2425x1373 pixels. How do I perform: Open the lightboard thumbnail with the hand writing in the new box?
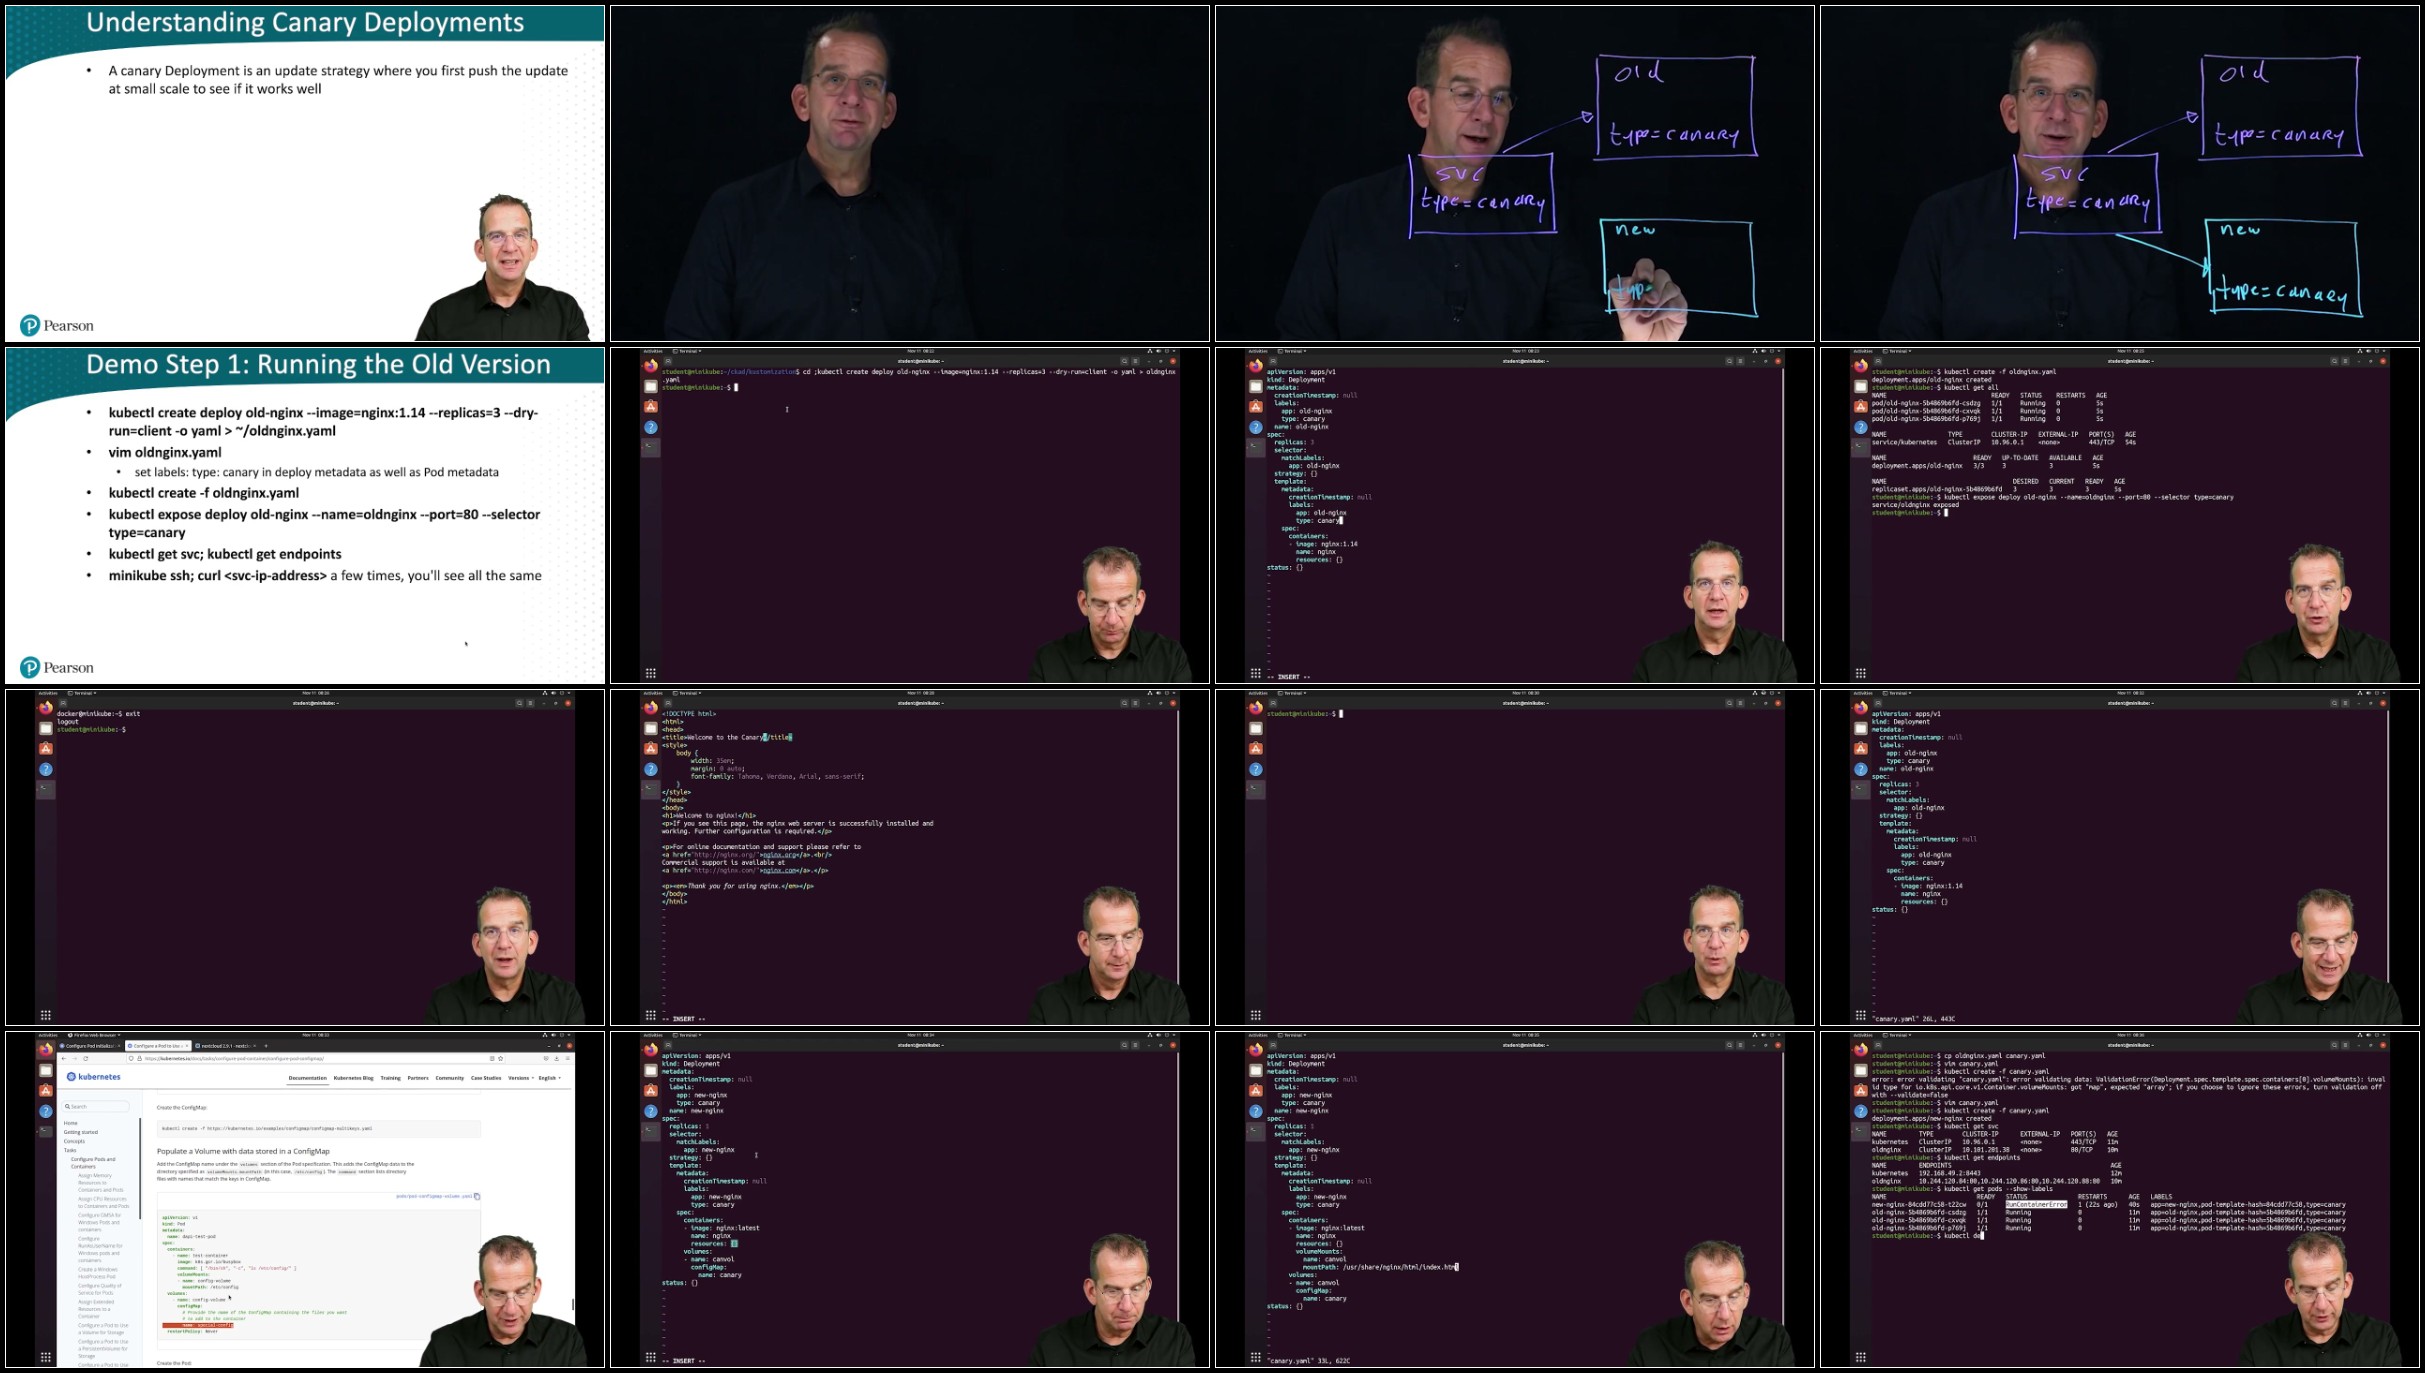[1515, 173]
